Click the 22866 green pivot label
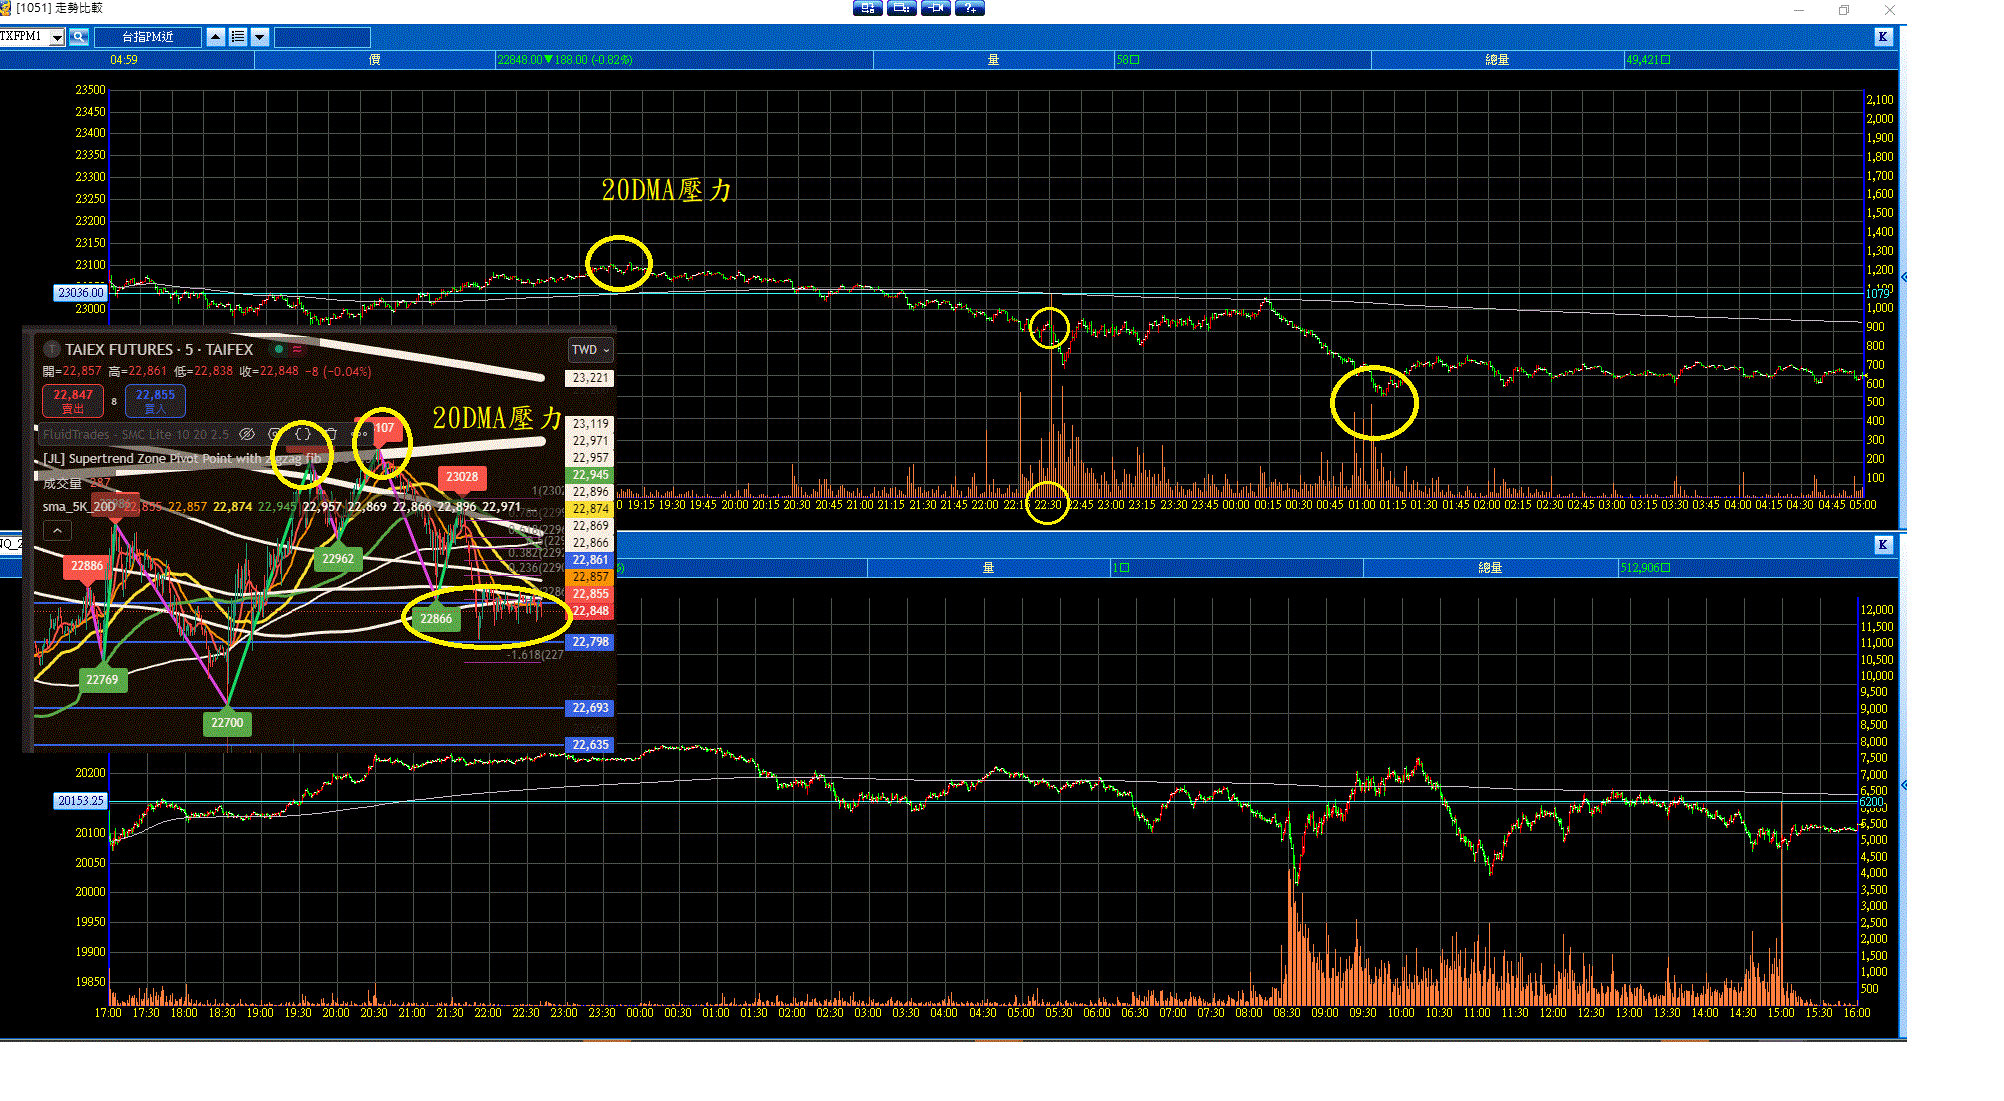This screenshot has height=1101, width=2004. 436,619
